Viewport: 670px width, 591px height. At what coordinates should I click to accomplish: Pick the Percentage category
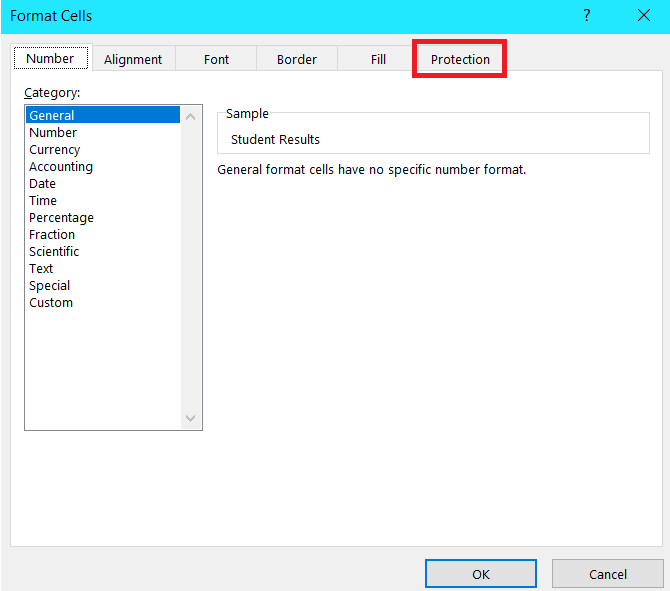pos(61,217)
